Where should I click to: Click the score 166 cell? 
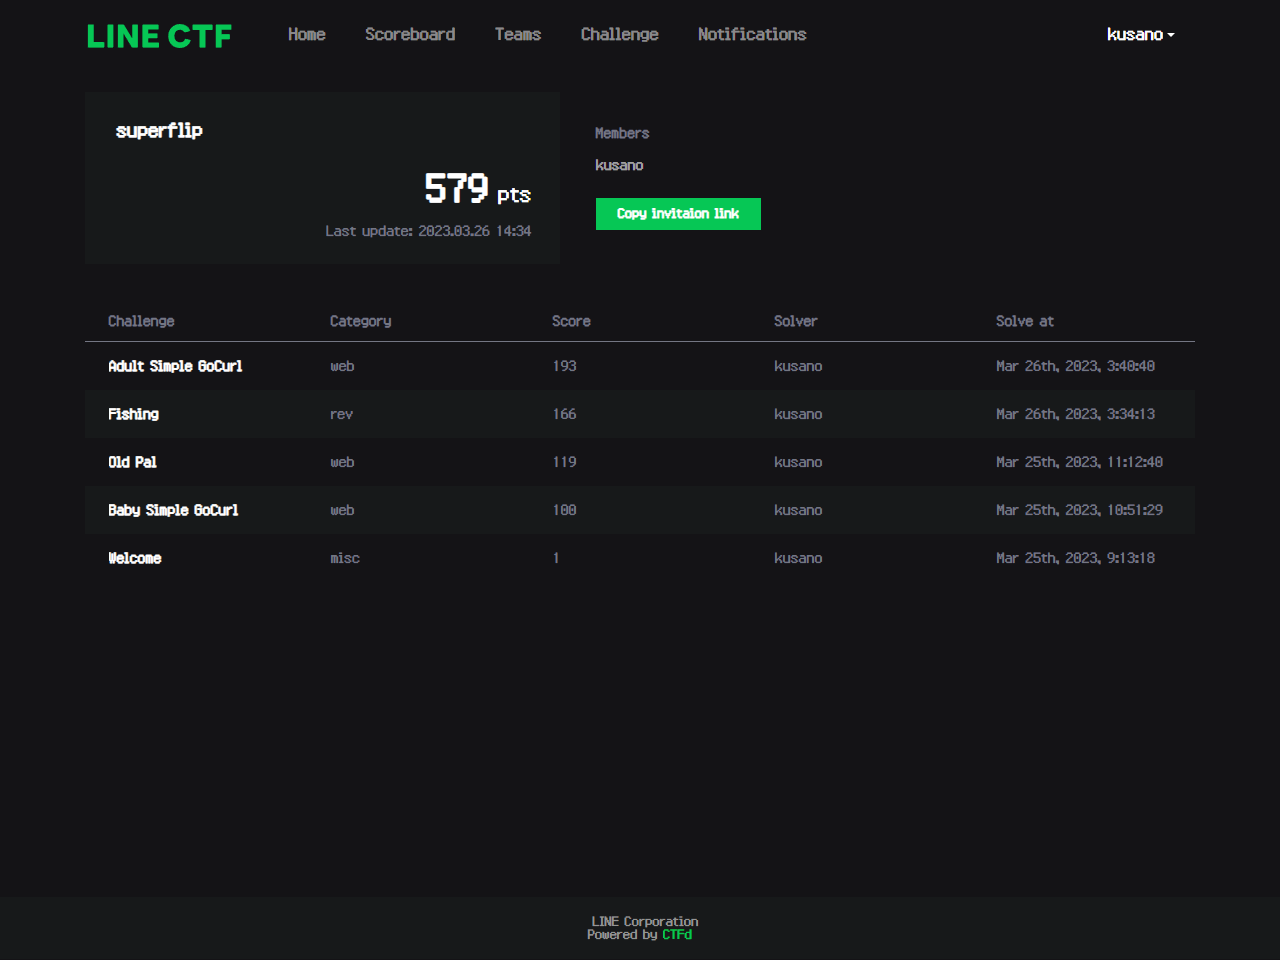click(x=564, y=414)
